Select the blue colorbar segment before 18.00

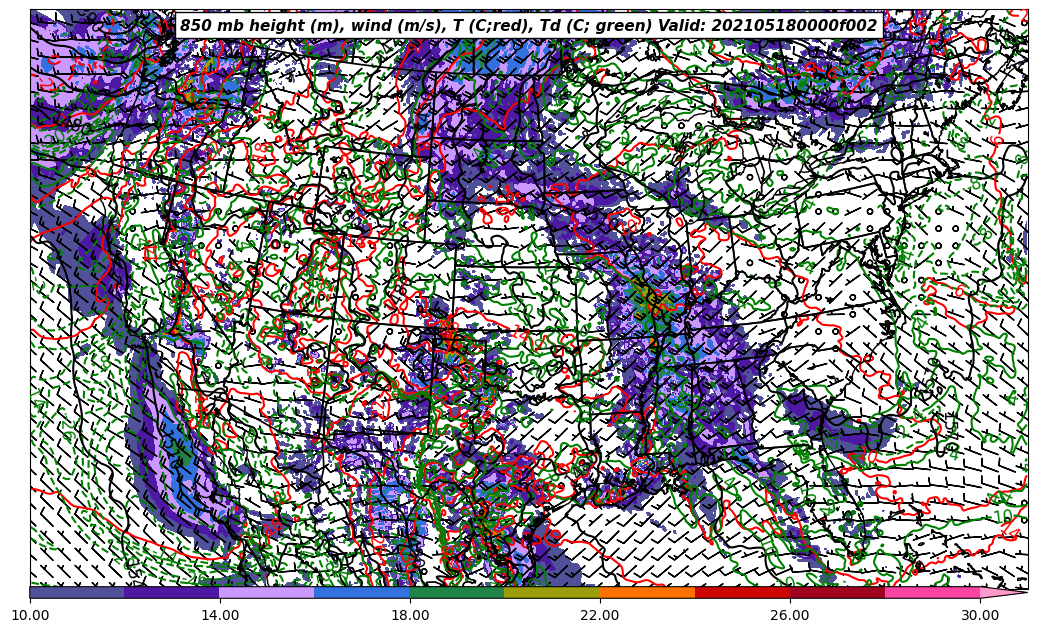[x=362, y=592]
